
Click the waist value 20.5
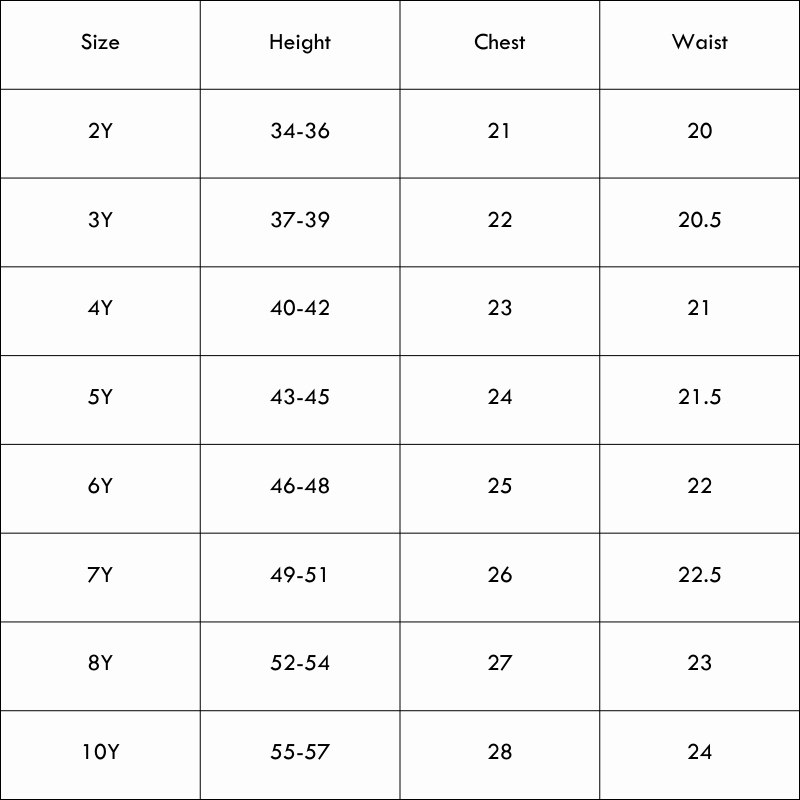pyautogui.click(x=700, y=220)
